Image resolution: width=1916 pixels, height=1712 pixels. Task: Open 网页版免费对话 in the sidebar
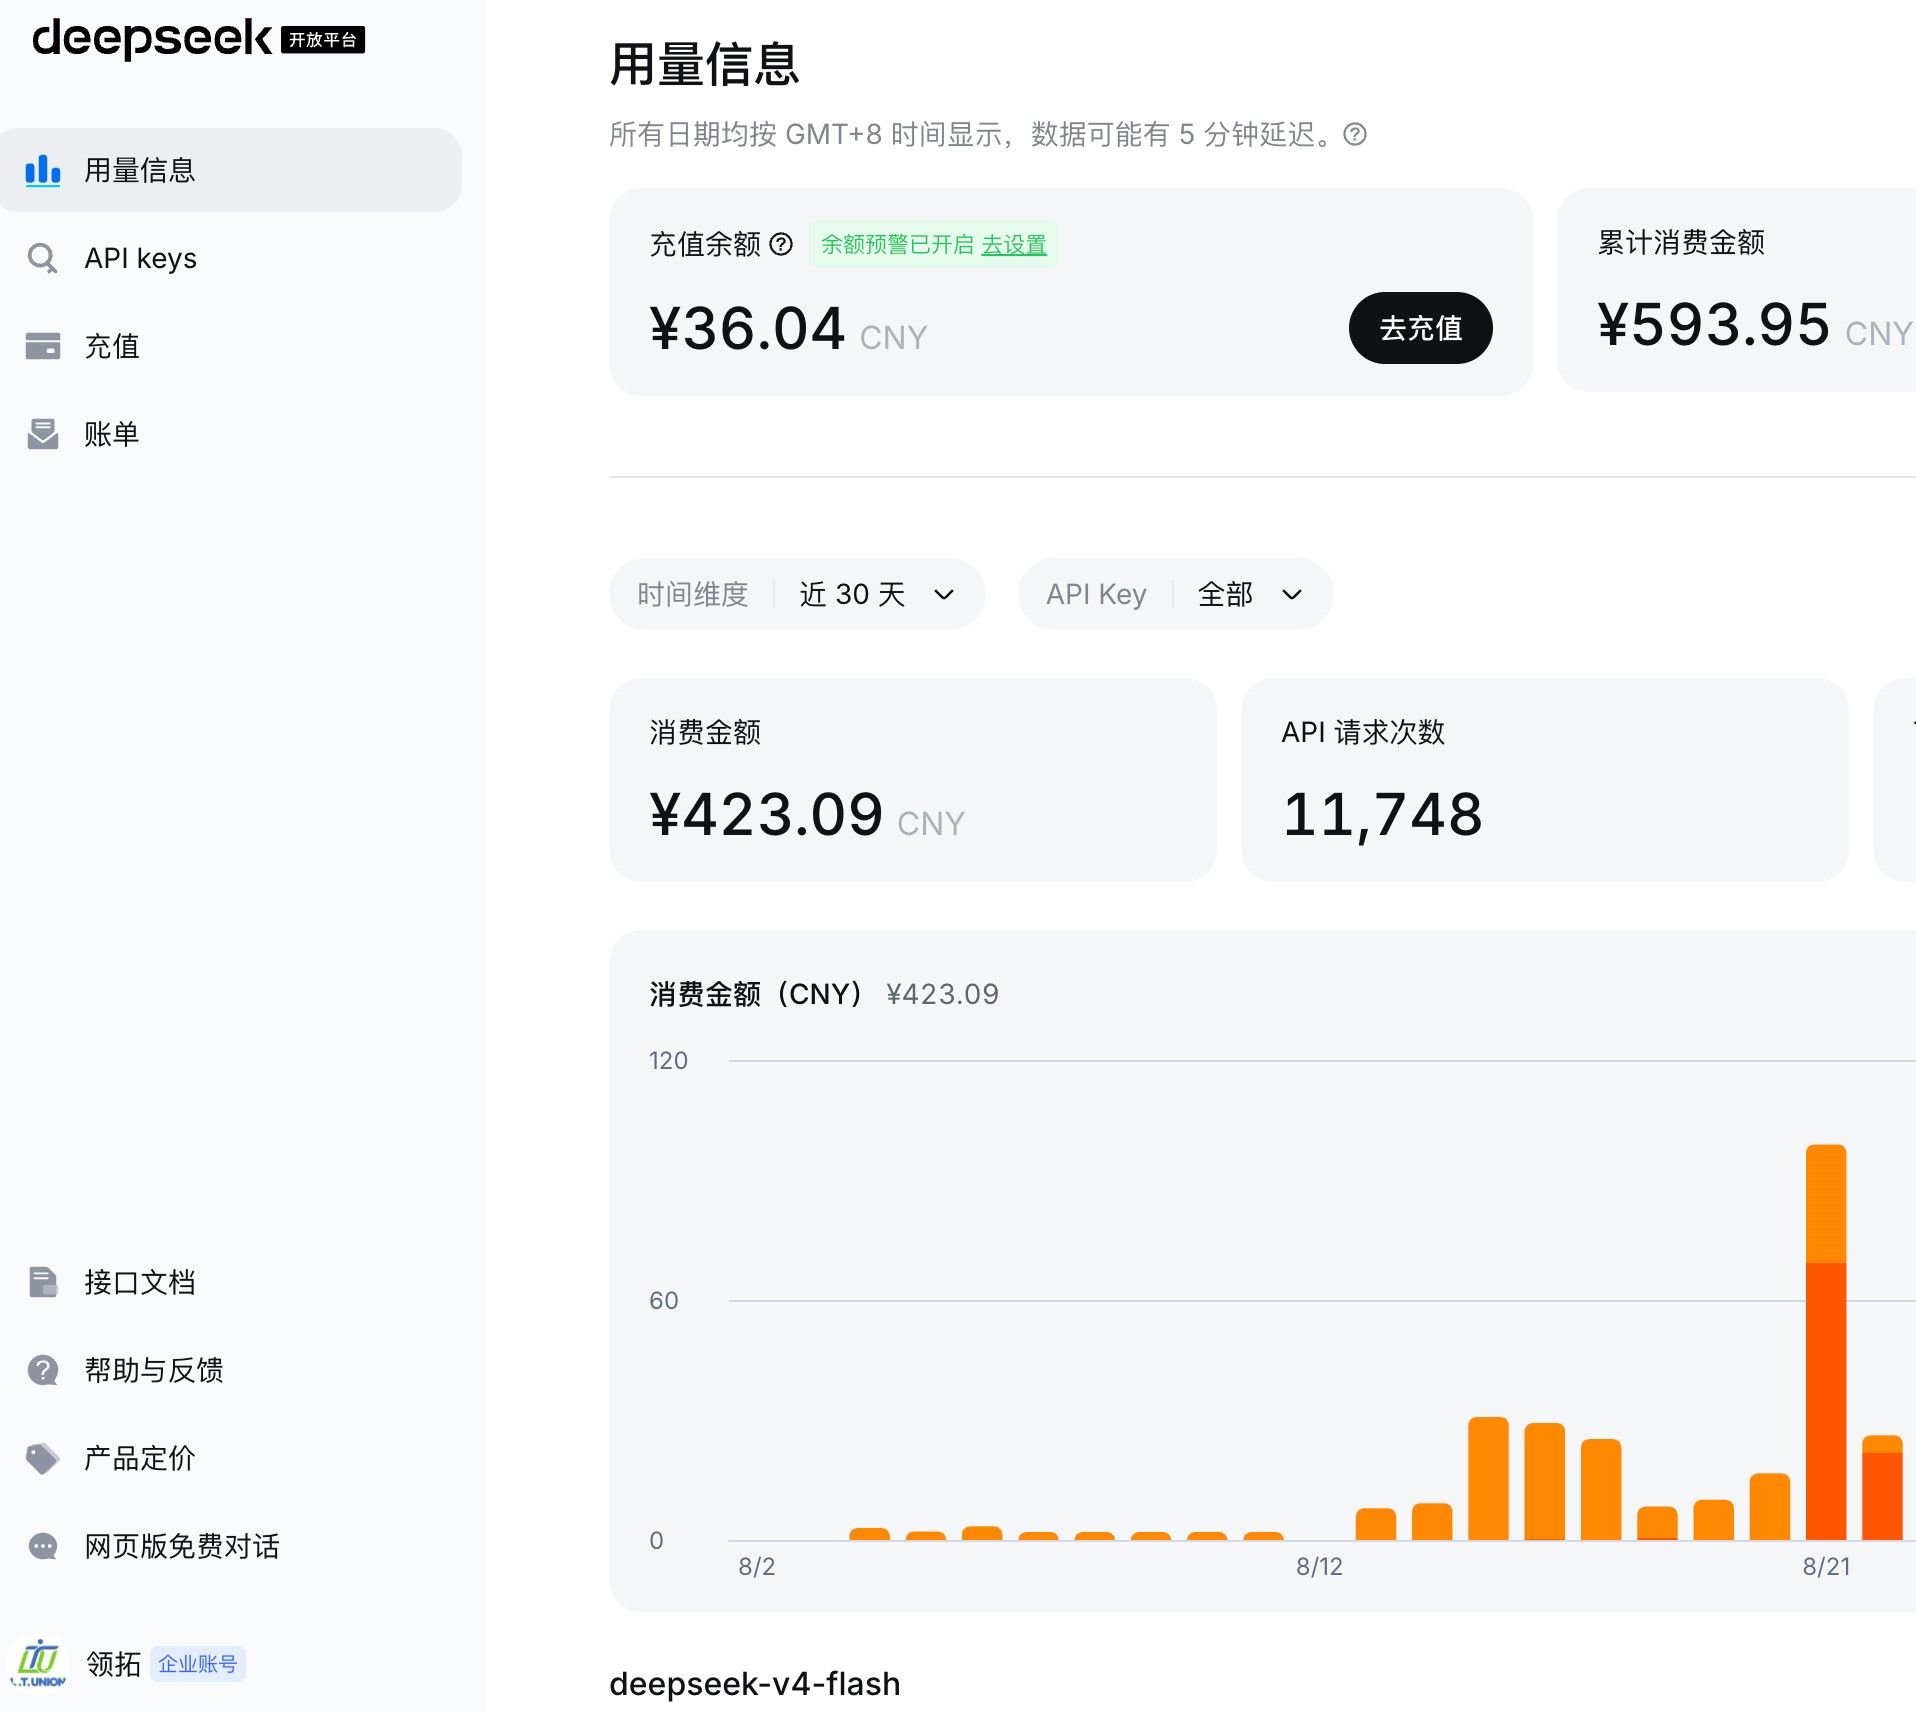pos(231,1546)
